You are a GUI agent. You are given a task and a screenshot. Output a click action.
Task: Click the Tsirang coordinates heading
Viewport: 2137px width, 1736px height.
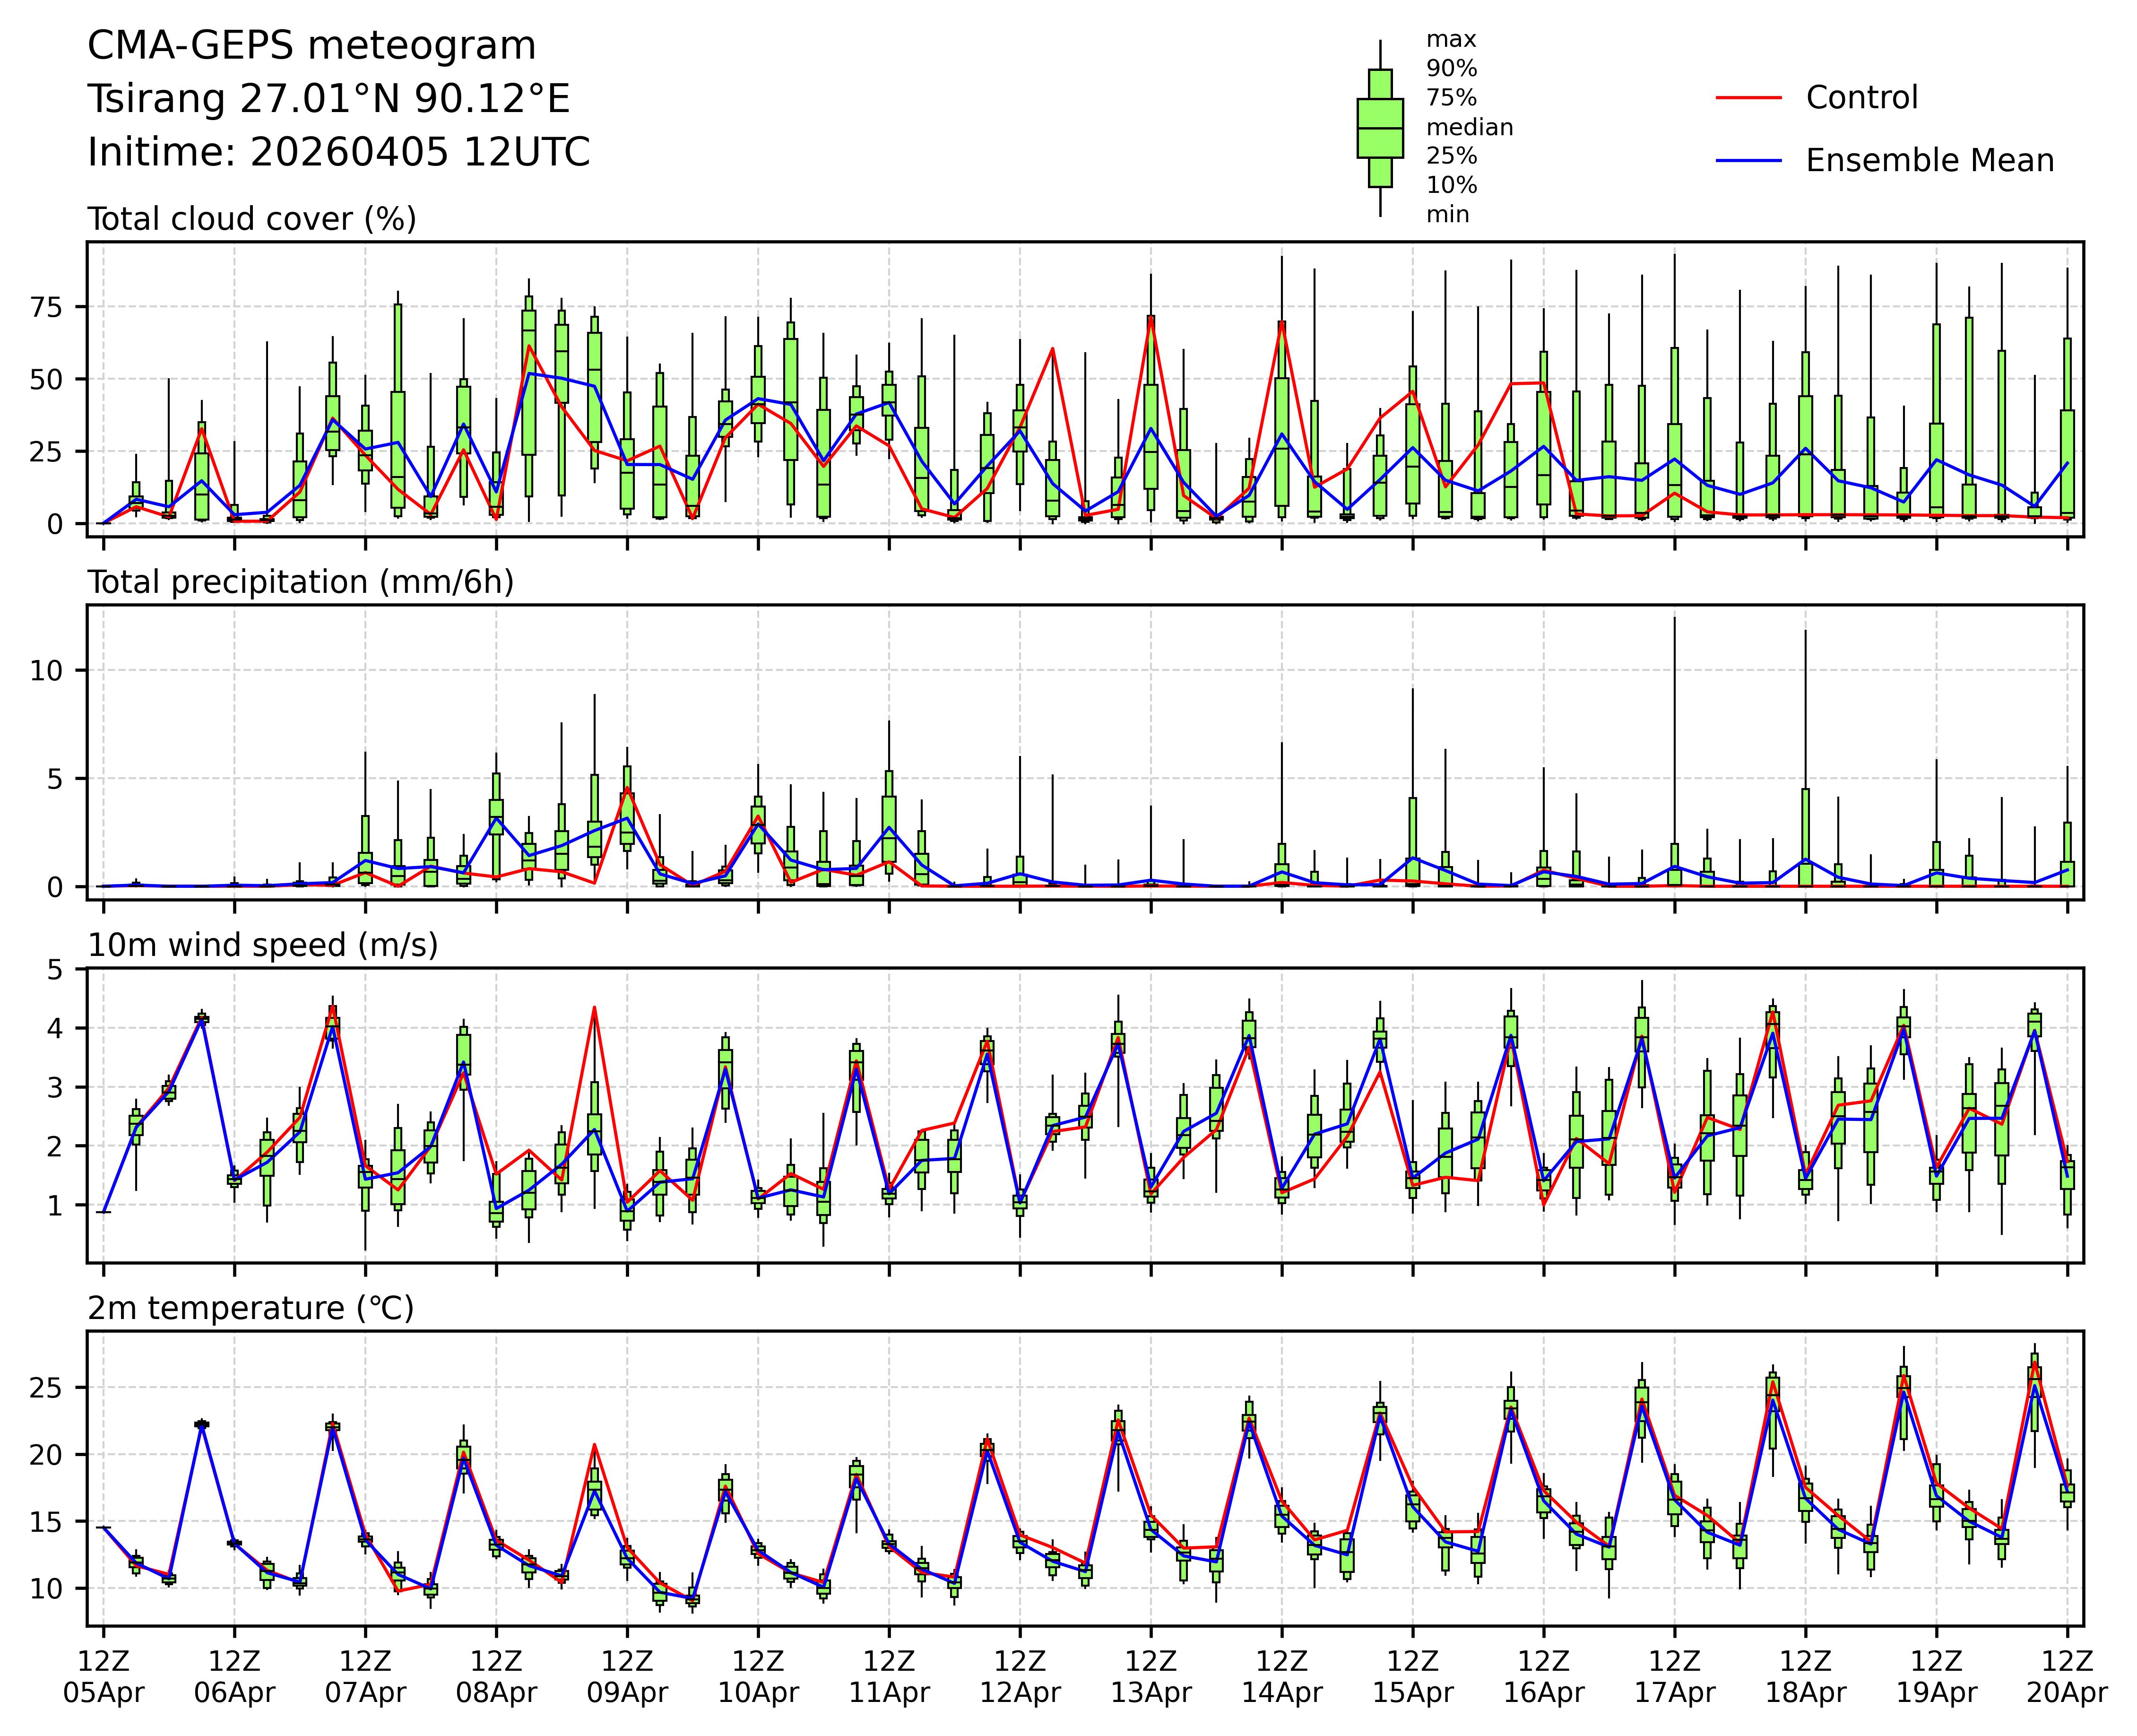click(328, 99)
